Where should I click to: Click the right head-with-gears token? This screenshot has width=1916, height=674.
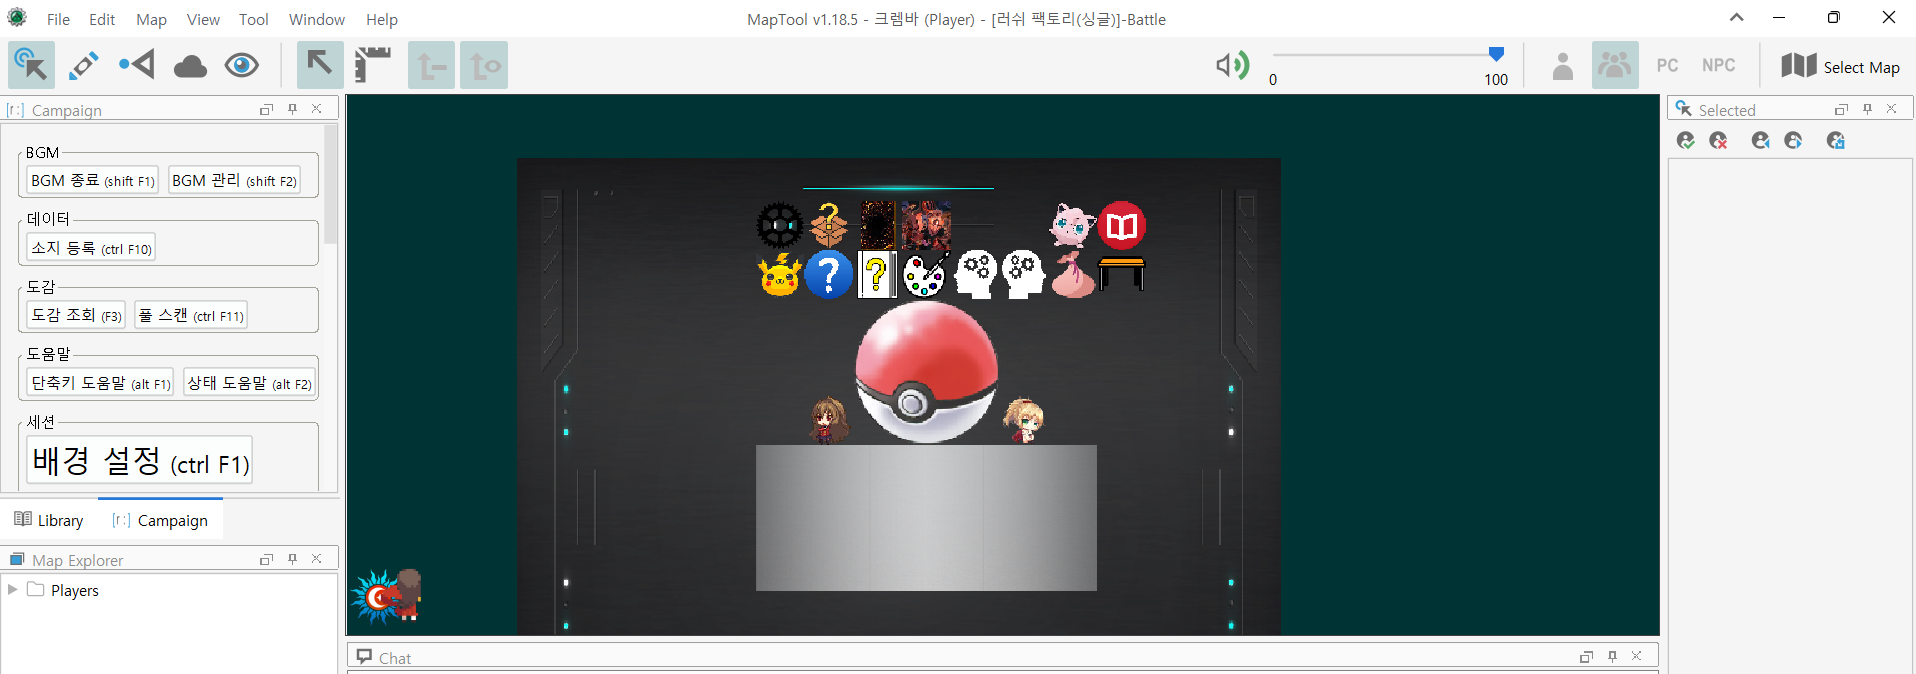click(1023, 275)
